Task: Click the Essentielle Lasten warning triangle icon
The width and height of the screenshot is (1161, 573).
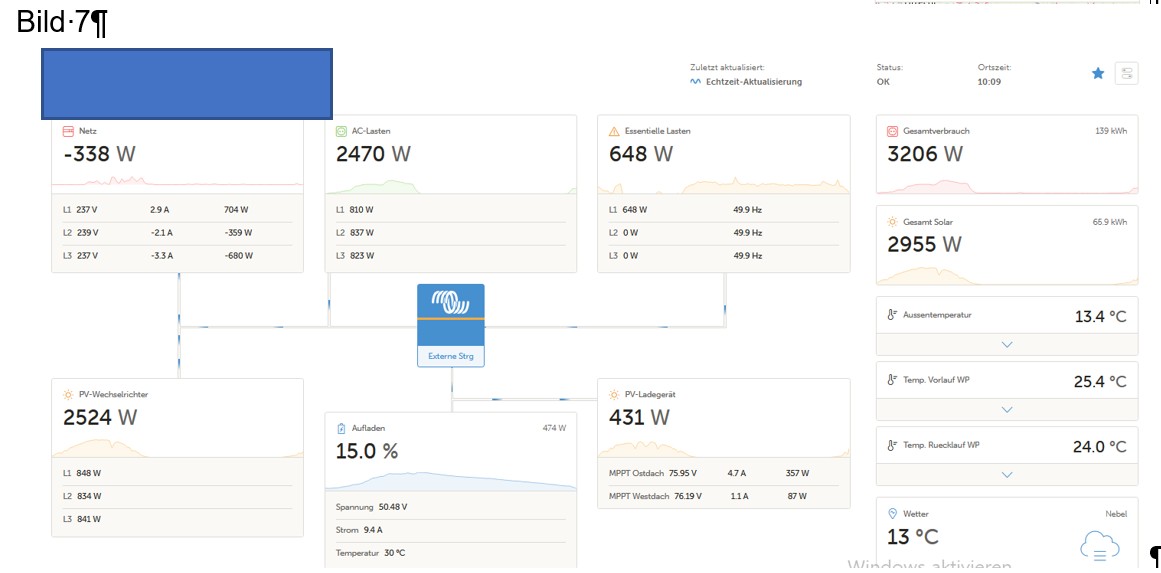Action: point(614,131)
